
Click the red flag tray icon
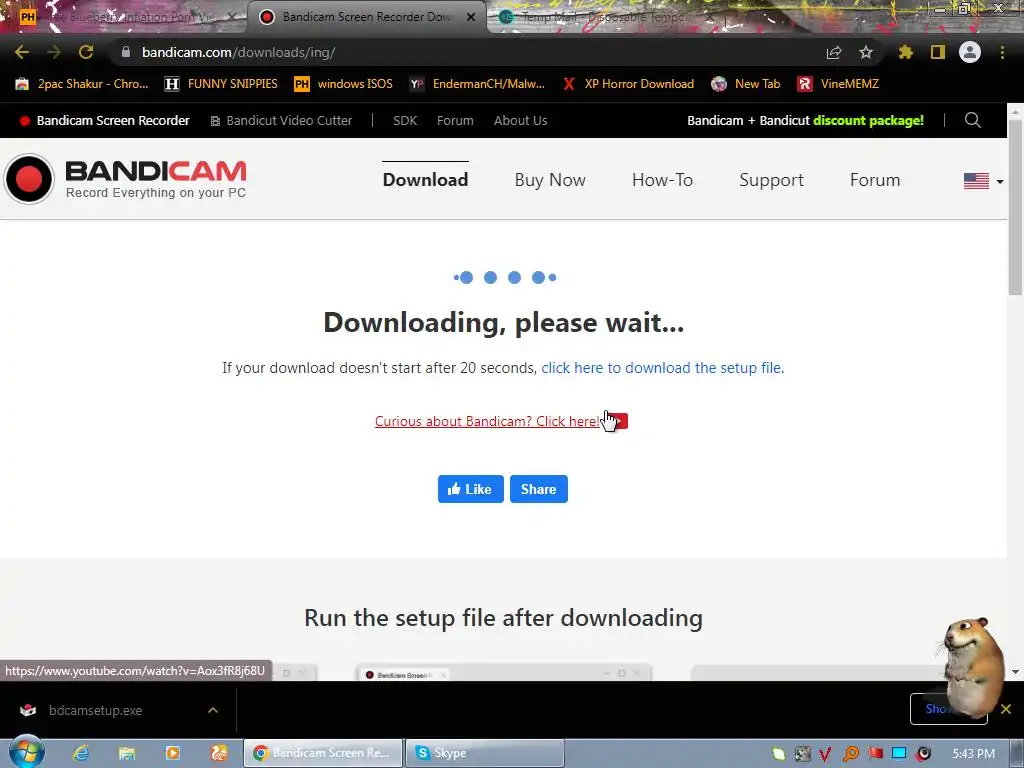pos(875,754)
